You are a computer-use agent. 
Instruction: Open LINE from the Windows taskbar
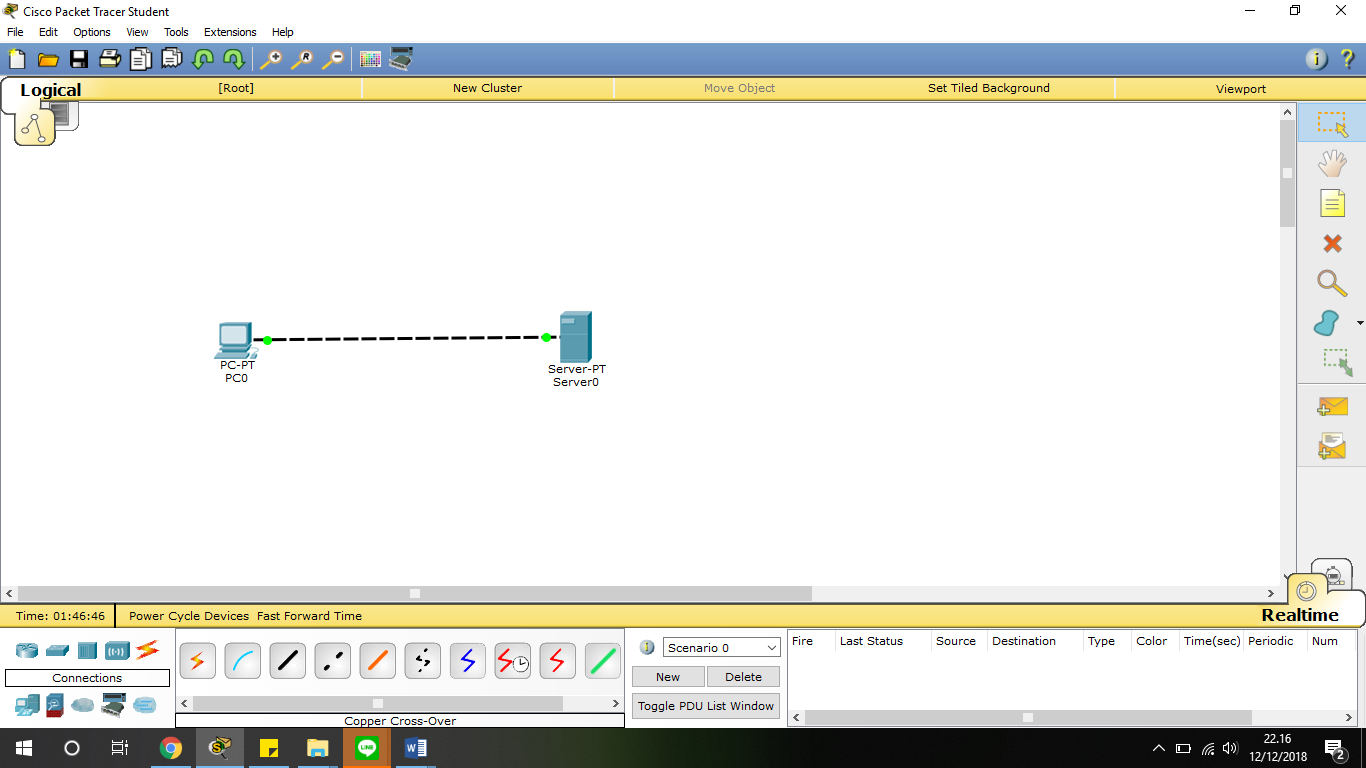[x=366, y=747]
